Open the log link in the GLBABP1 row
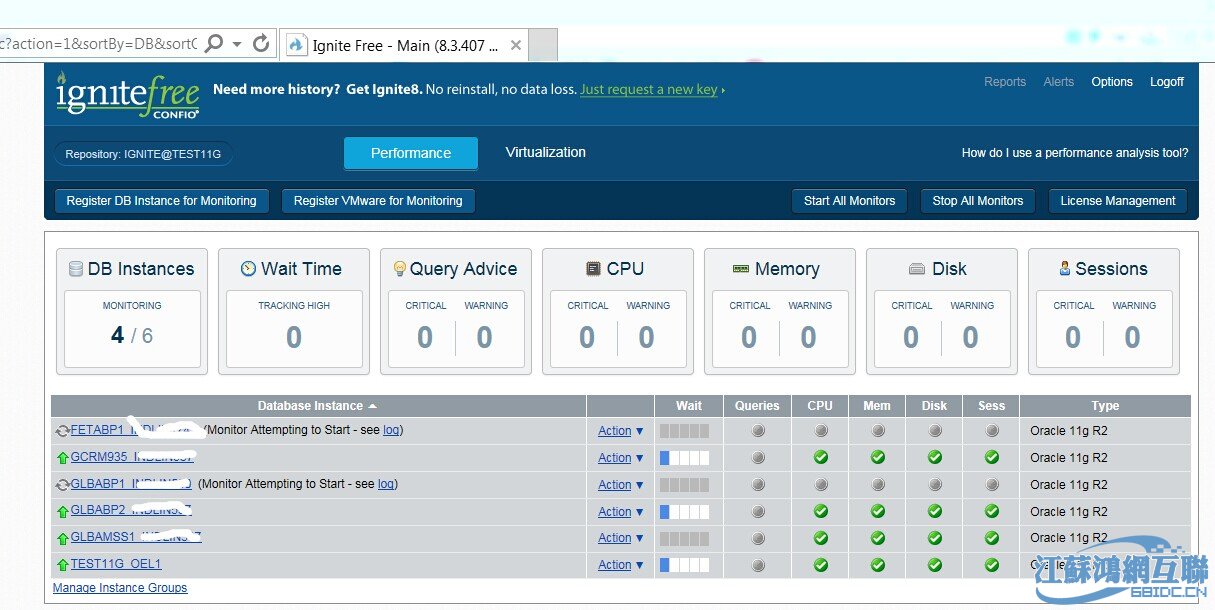Viewport: 1215px width, 610px height. point(386,484)
